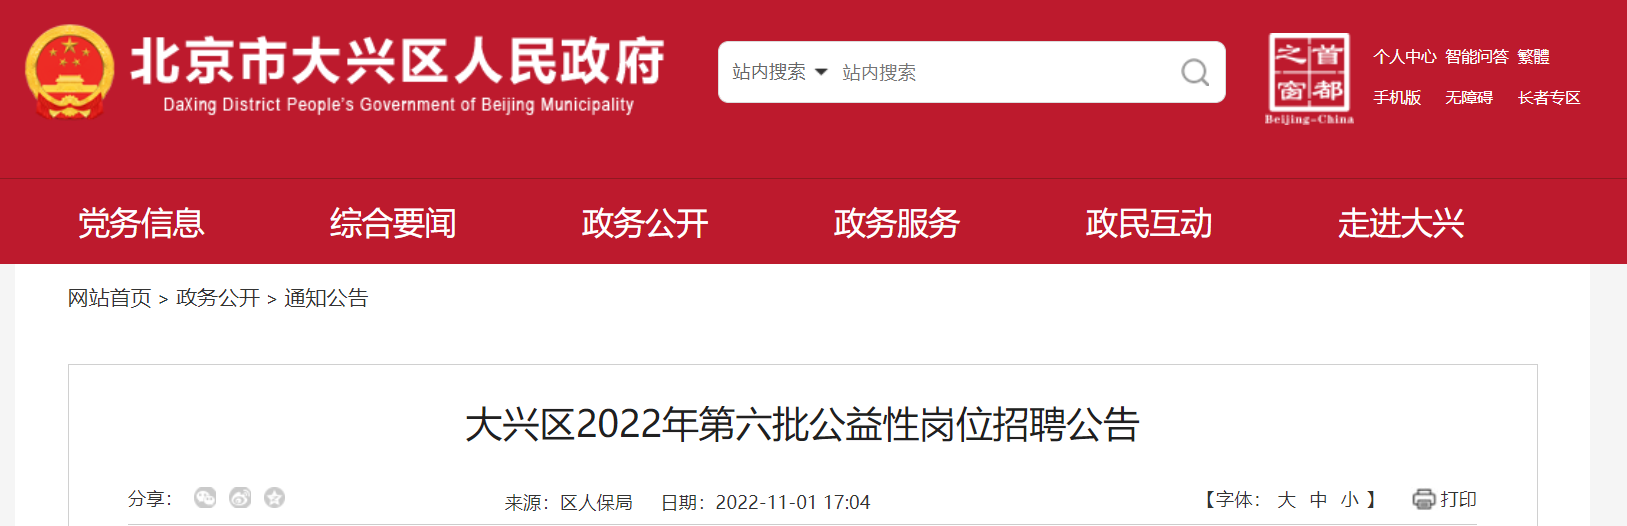
Task: Go to 网站首页 breadcrumb link
Action: click(x=110, y=298)
